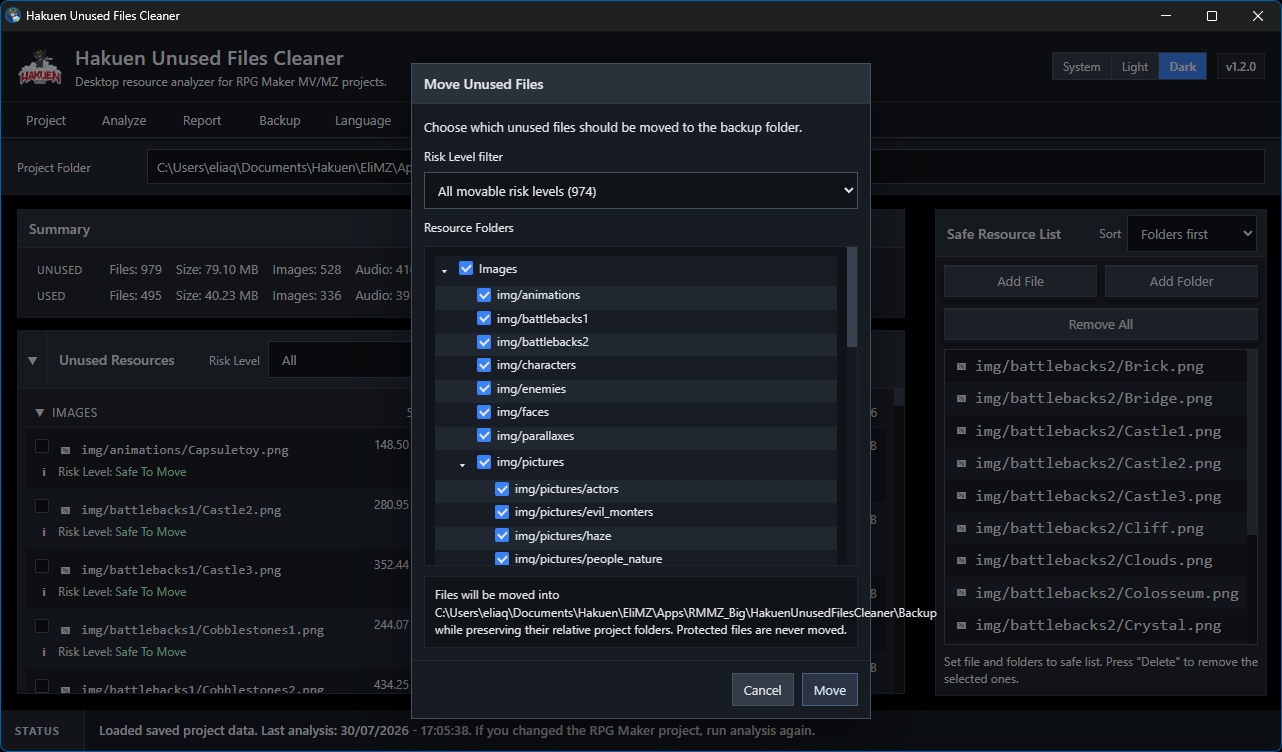Uncheck the img/characters checkbox
The height and width of the screenshot is (752, 1282).
coord(484,365)
